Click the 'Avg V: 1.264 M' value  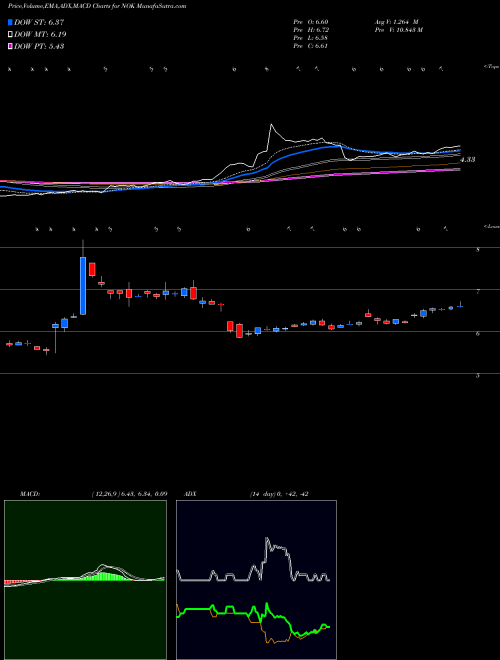(x=396, y=22)
